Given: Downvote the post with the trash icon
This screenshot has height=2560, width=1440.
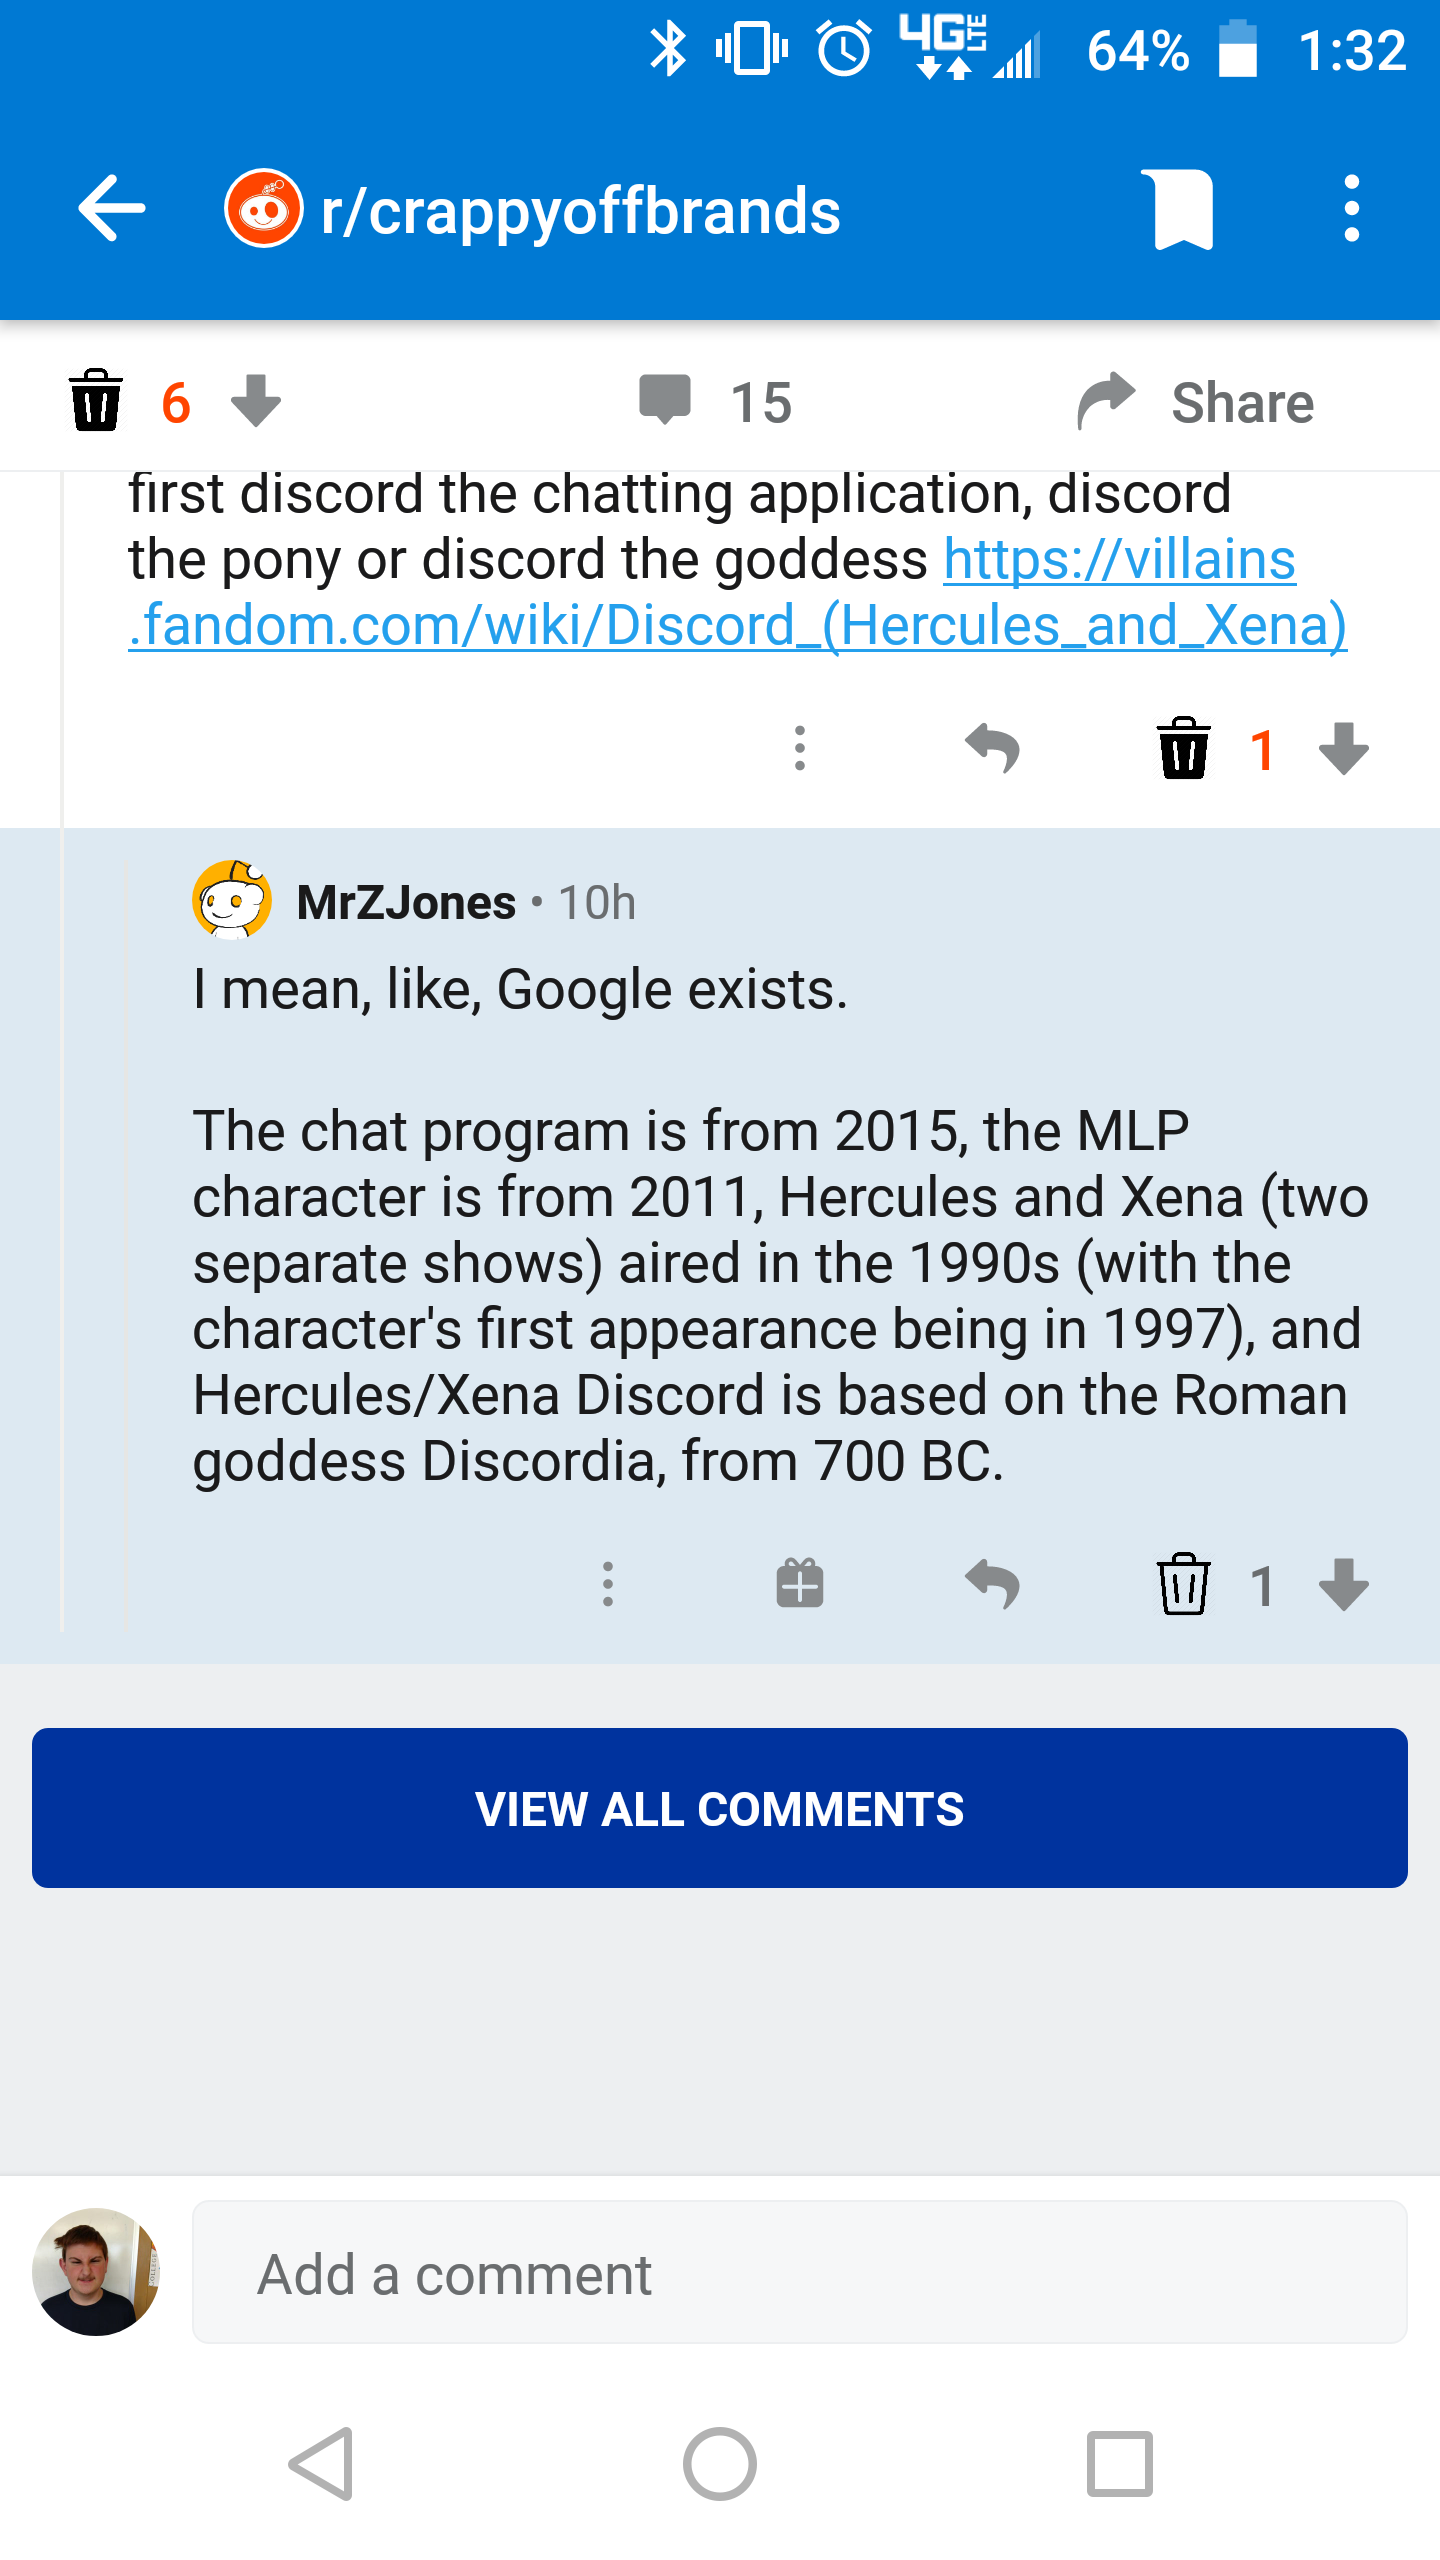Looking at the screenshot, I should [95, 400].
